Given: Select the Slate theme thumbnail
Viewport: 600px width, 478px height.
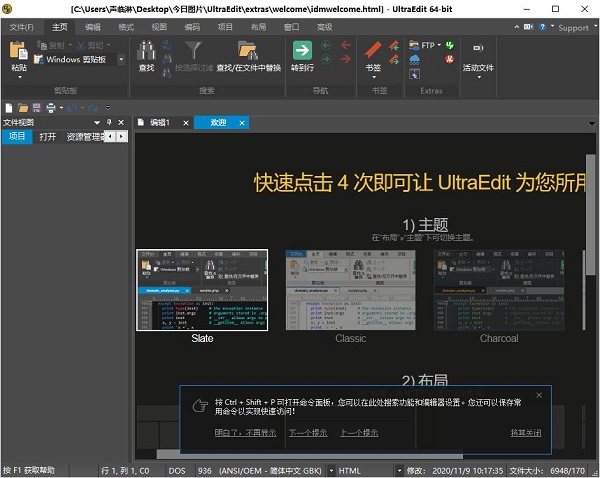Looking at the screenshot, I should point(202,290).
